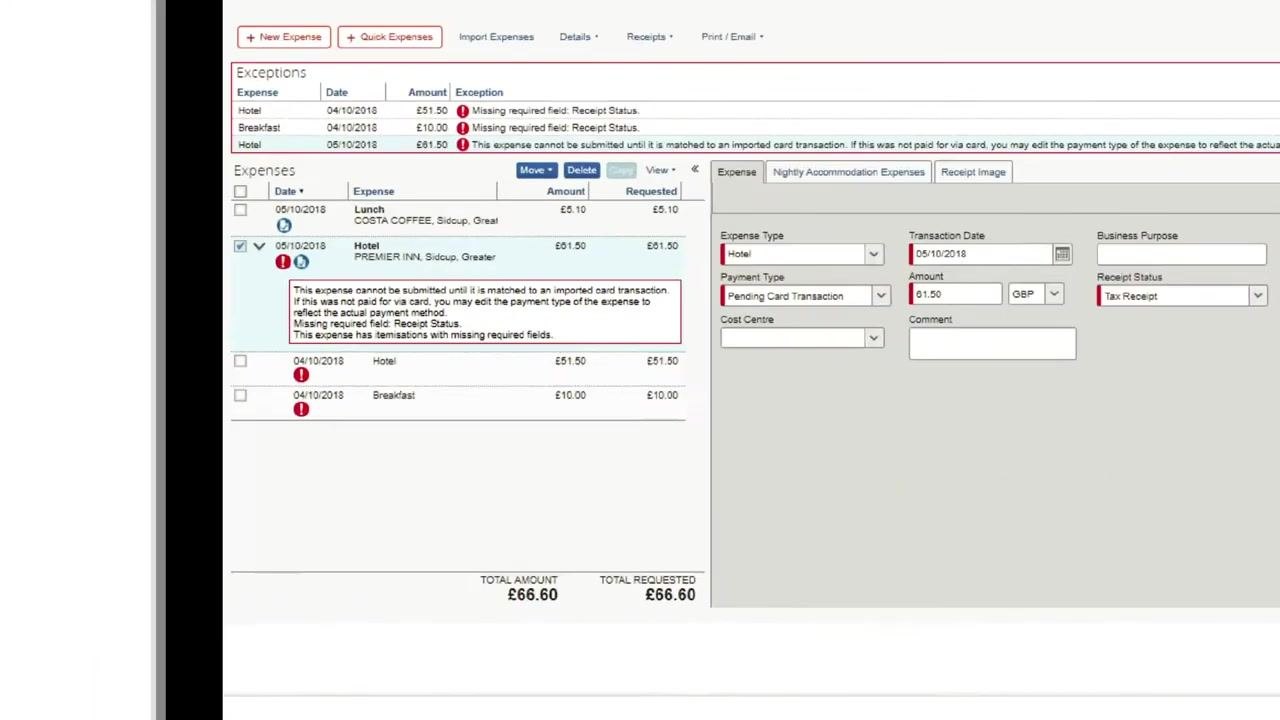Click the blue card icon under the Lunch expense date
The image size is (1280, 720).
coord(284,226)
